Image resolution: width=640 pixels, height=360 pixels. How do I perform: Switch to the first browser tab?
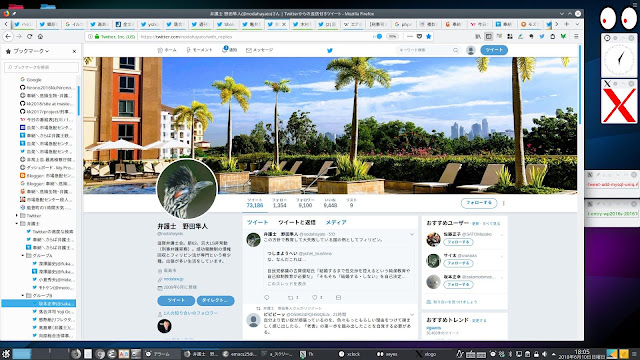tap(23, 24)
